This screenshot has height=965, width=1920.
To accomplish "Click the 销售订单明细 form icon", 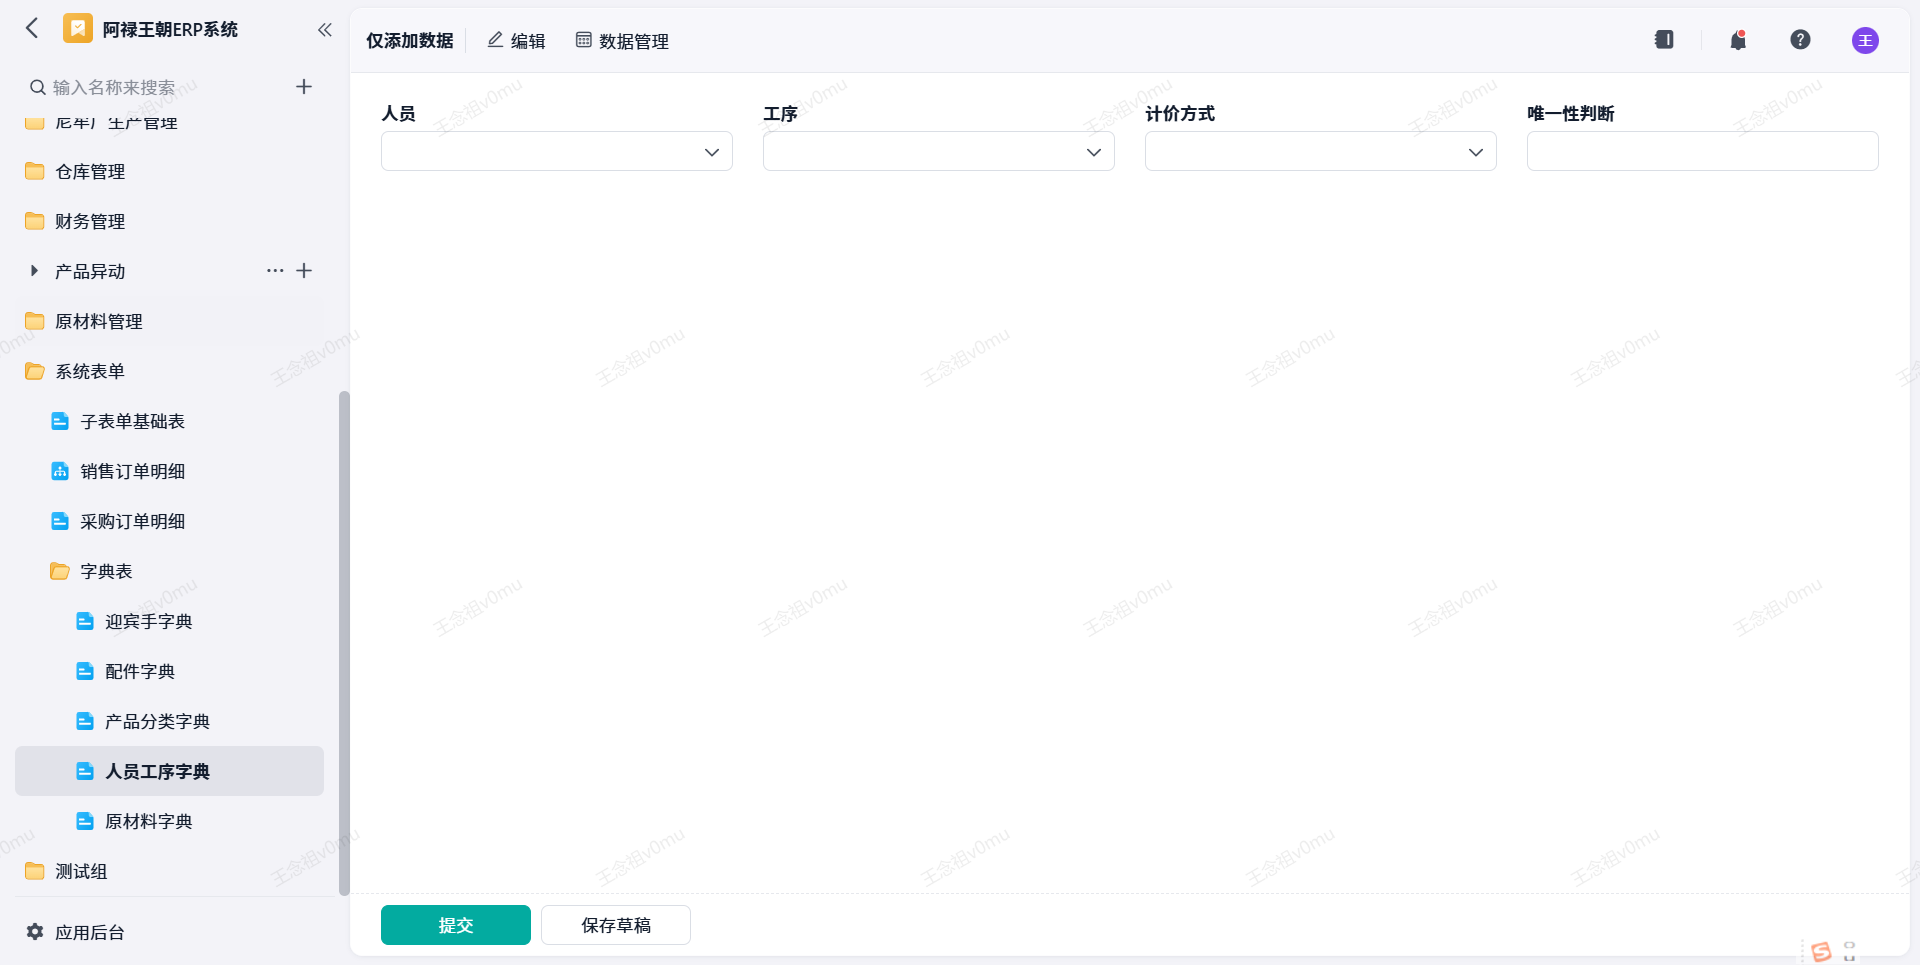I will tap(60, 471).
